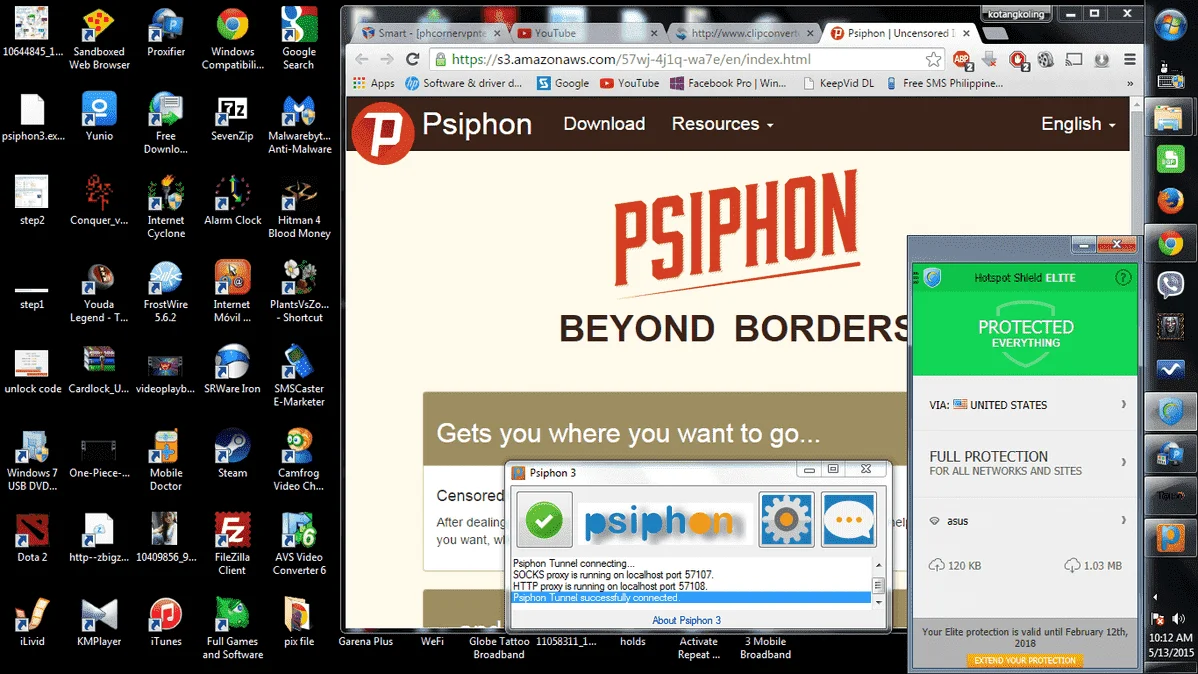The width and height of the screenshot is (1198, 674).
Task: Click the Protected Everything shield status
Action: point(1025,334)
